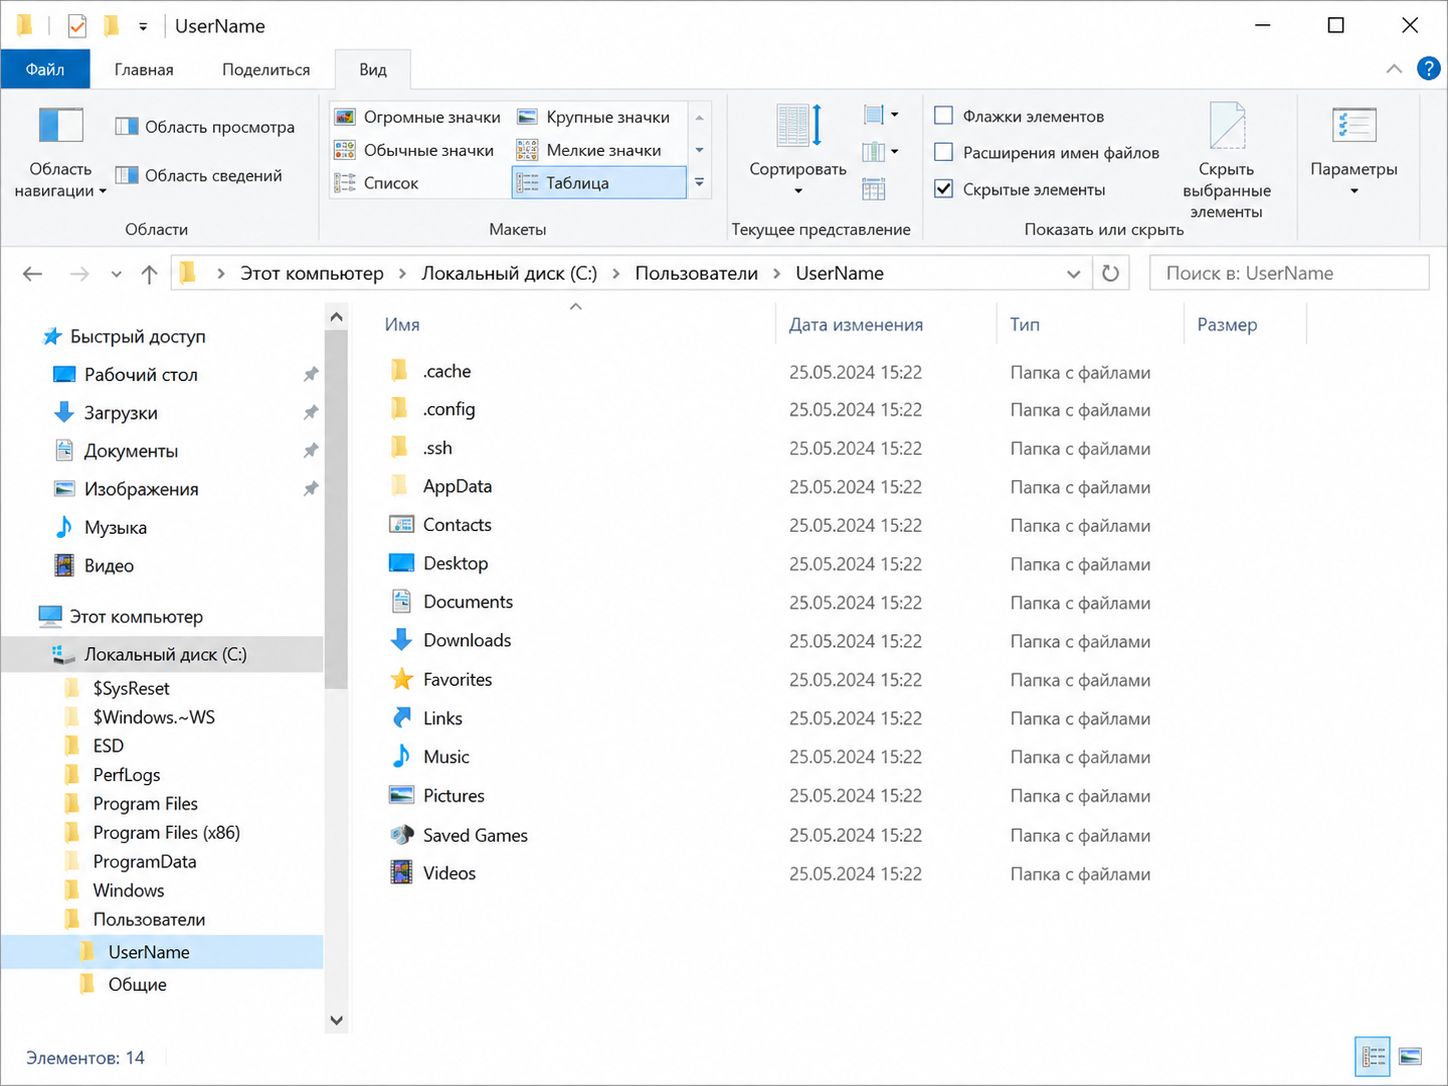Open the Файл menu tab
1448x1086 pixels.
(45, 69)
